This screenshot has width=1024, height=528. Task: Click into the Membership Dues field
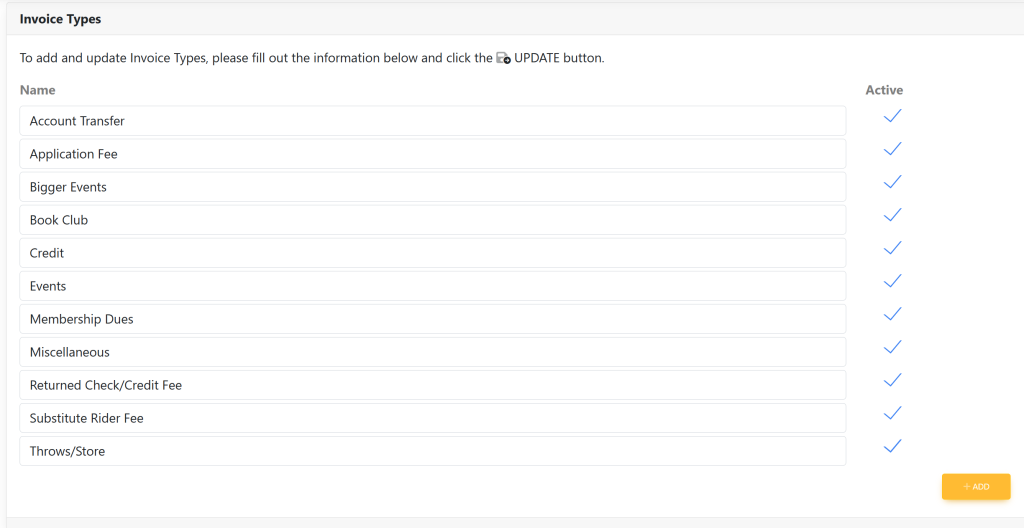(432, 319)
